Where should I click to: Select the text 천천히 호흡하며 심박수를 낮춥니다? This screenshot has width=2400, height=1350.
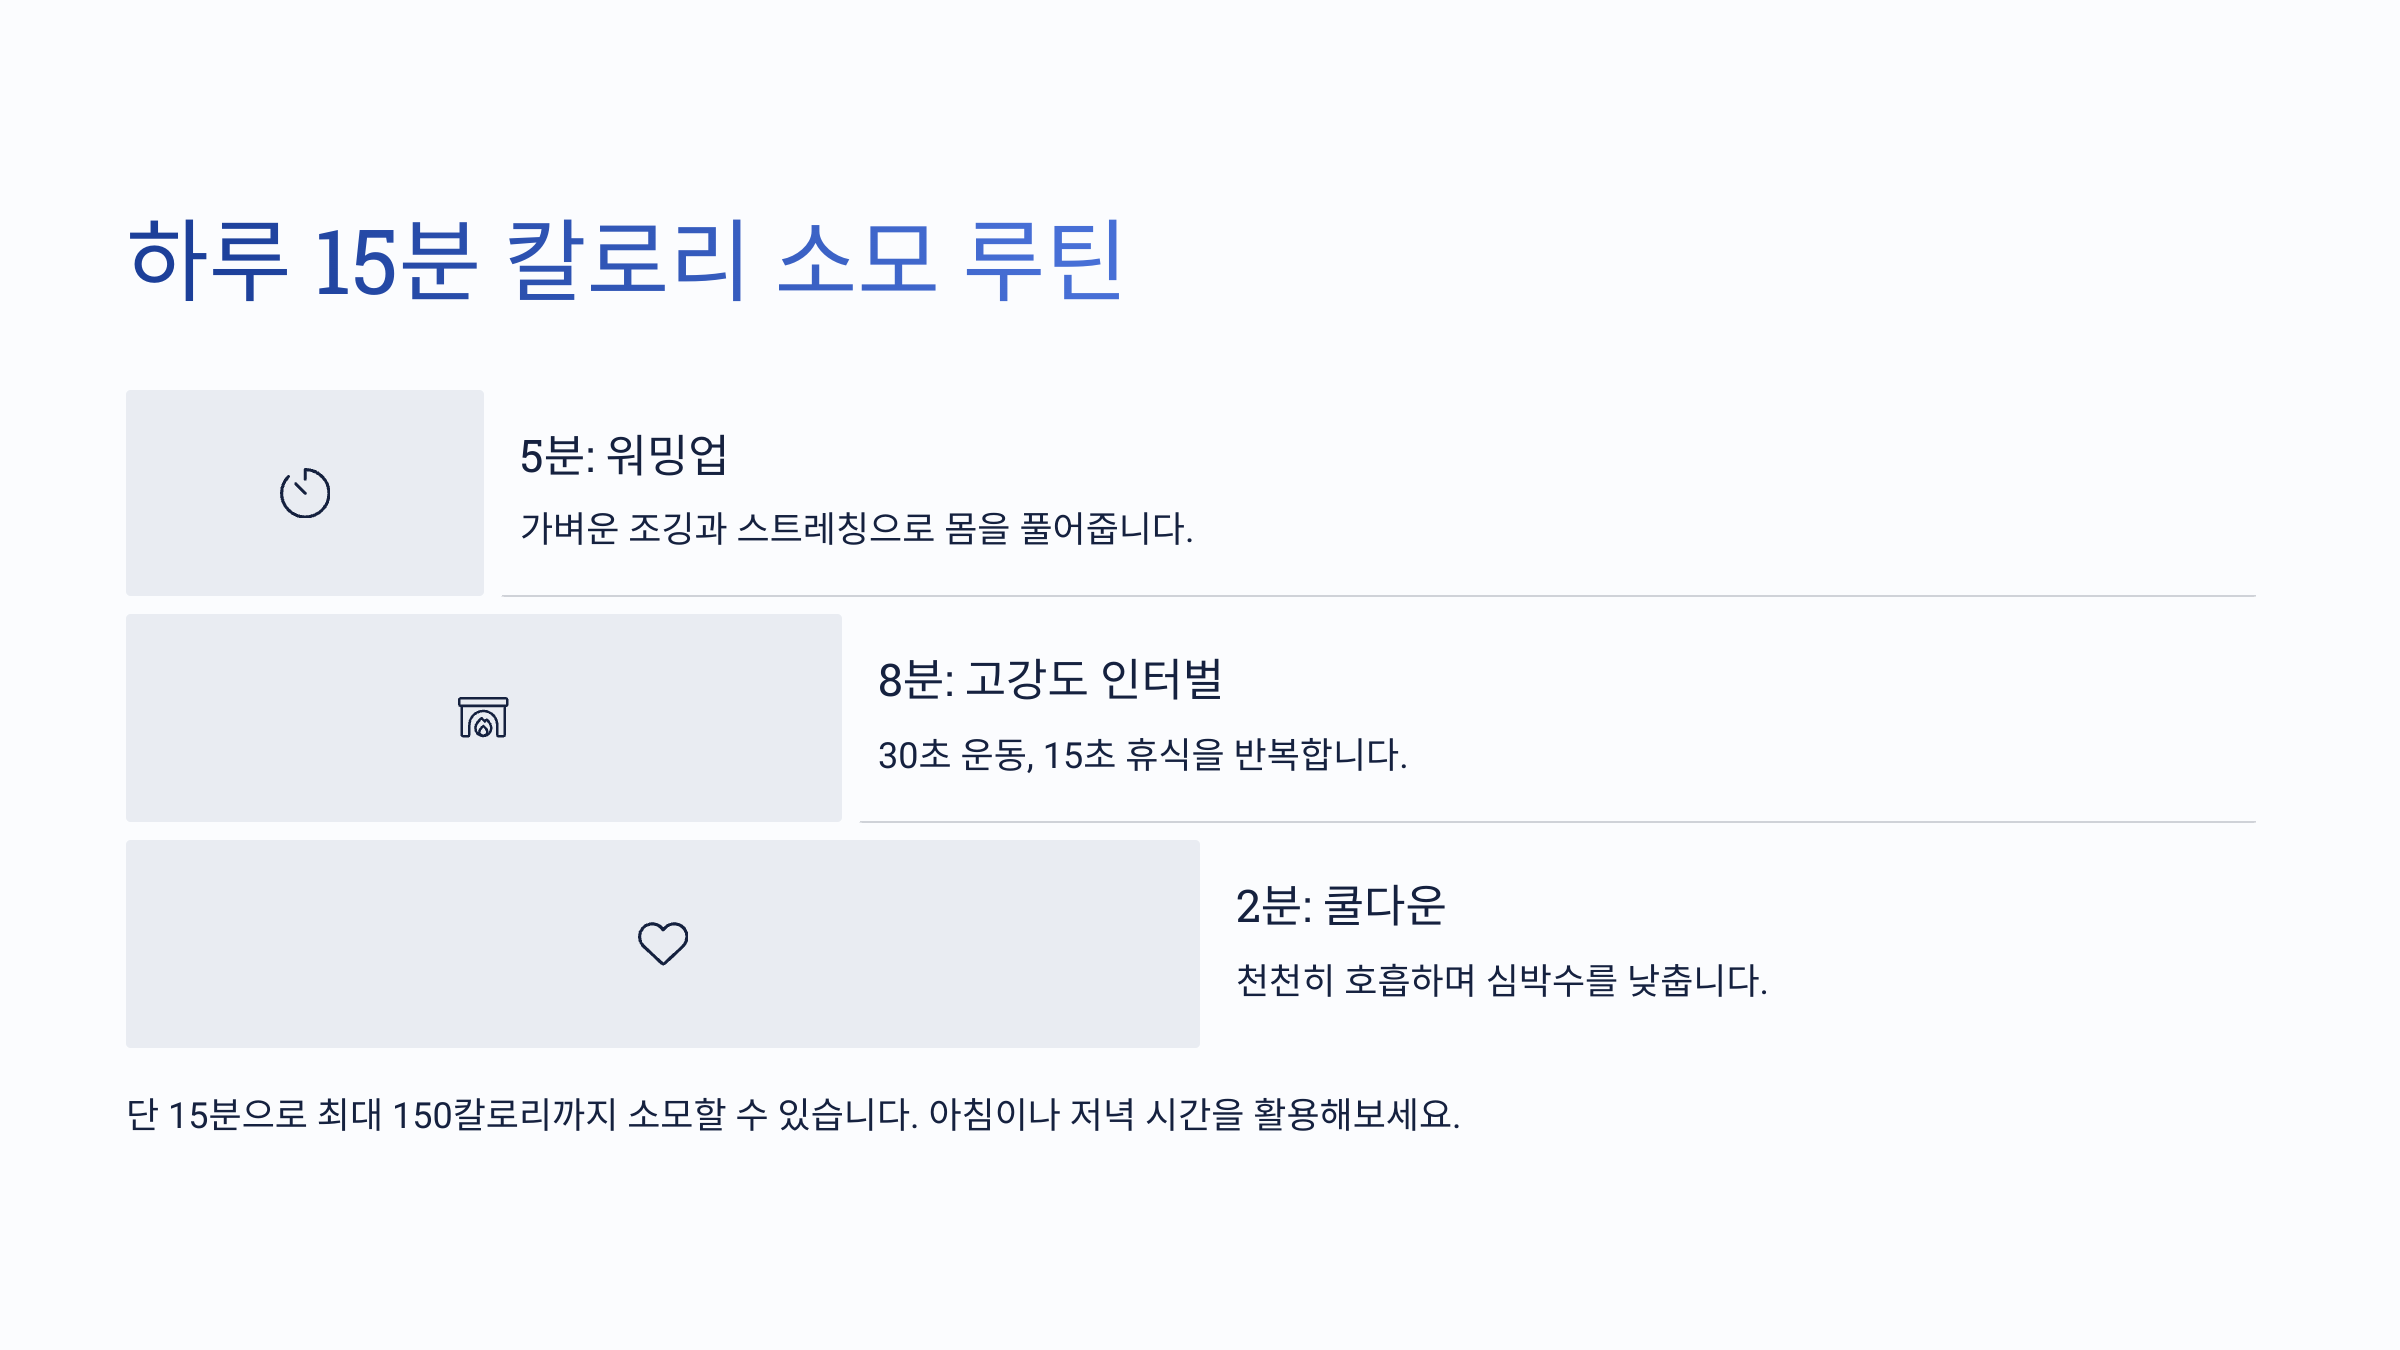(1501, 980)
